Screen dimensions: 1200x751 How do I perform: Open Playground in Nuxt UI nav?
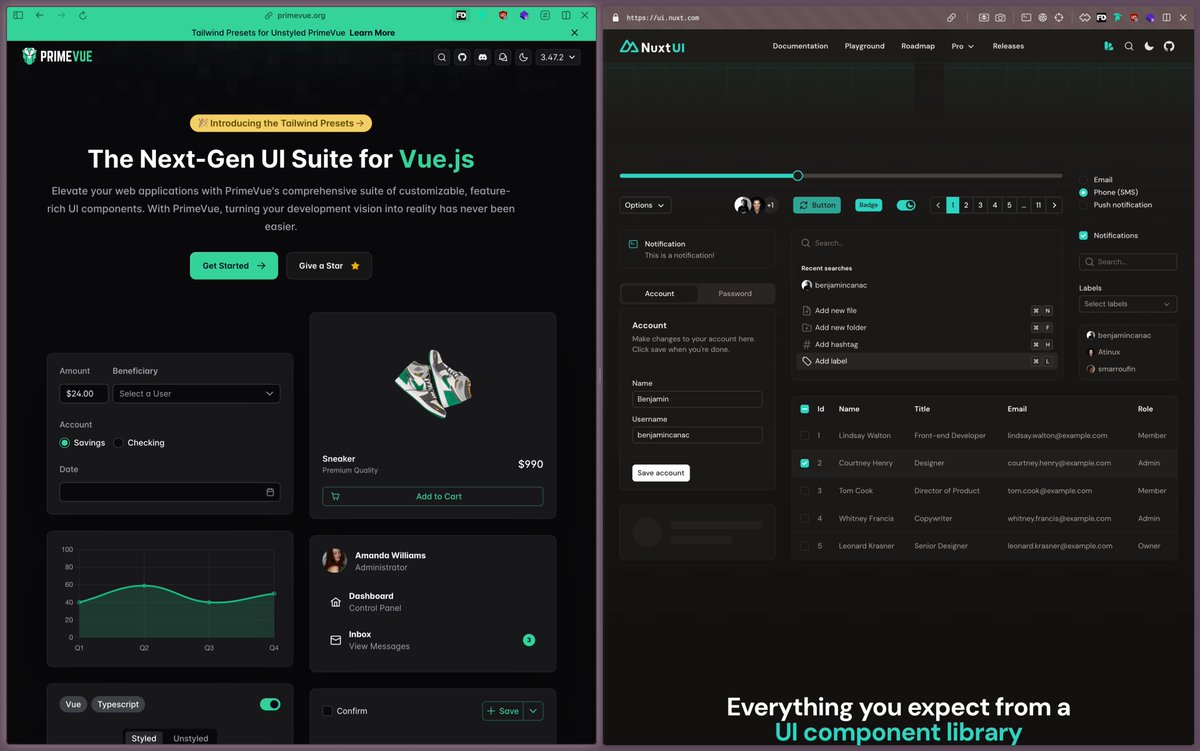(x=864, y=46)
